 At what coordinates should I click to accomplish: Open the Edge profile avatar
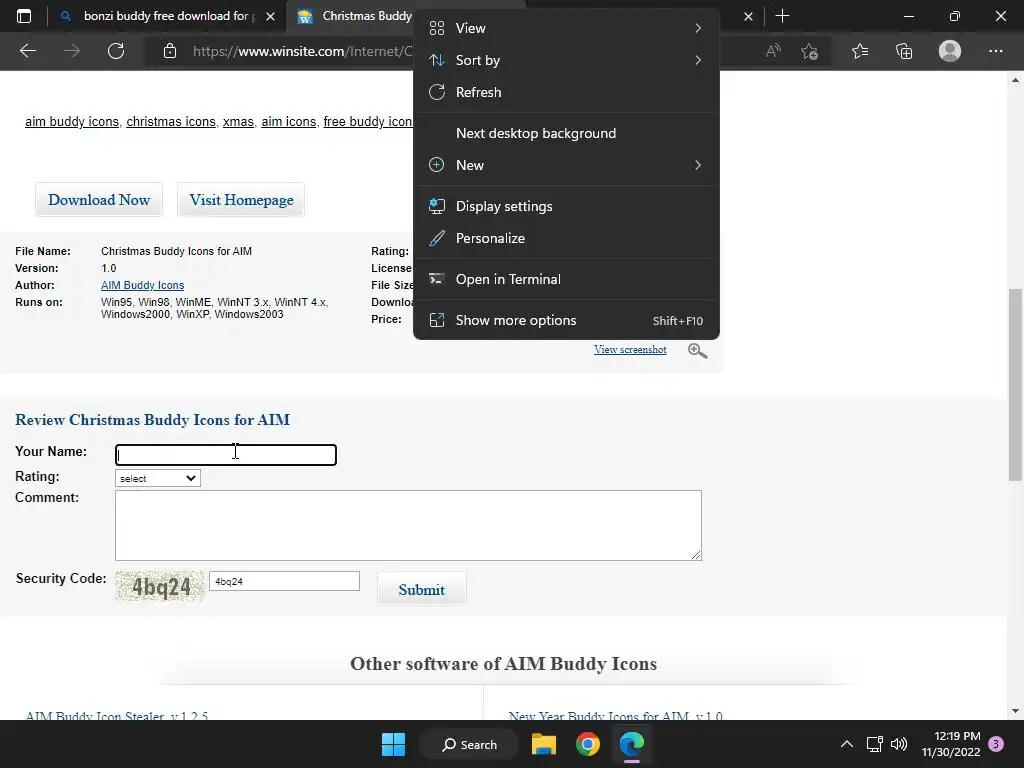click(950, 51)
